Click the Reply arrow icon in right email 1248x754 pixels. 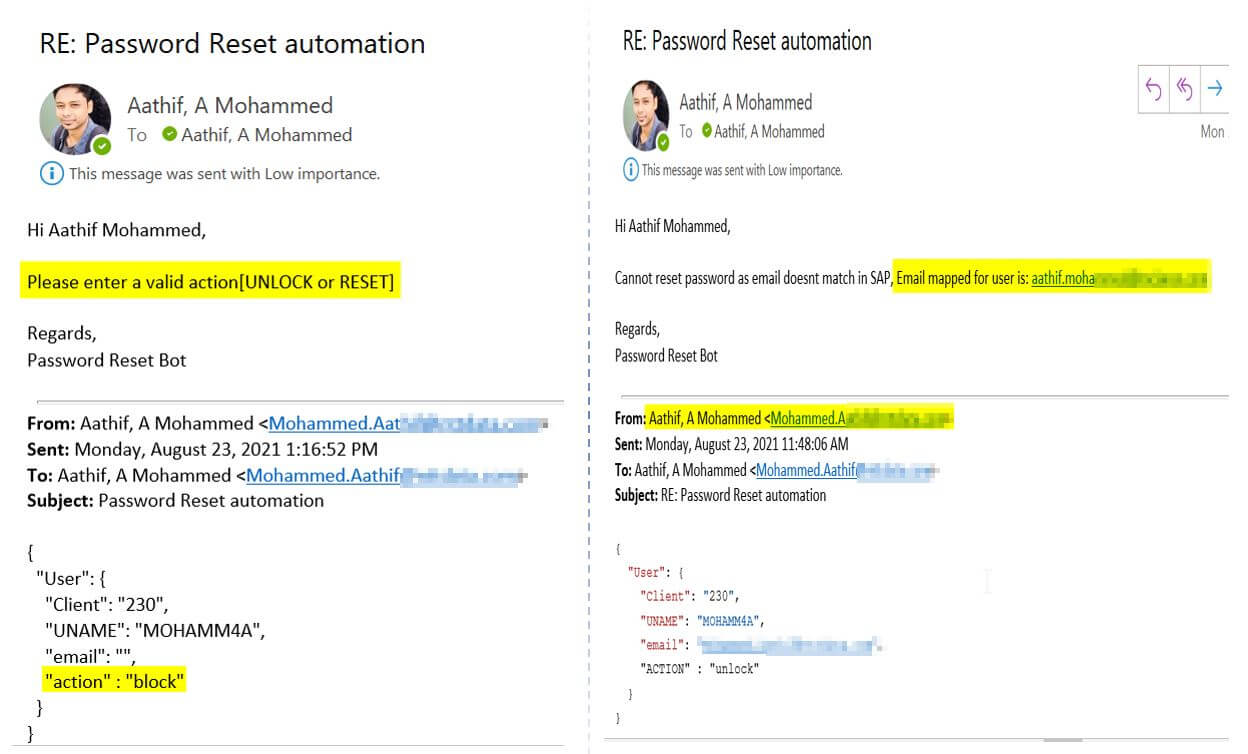1154,89
